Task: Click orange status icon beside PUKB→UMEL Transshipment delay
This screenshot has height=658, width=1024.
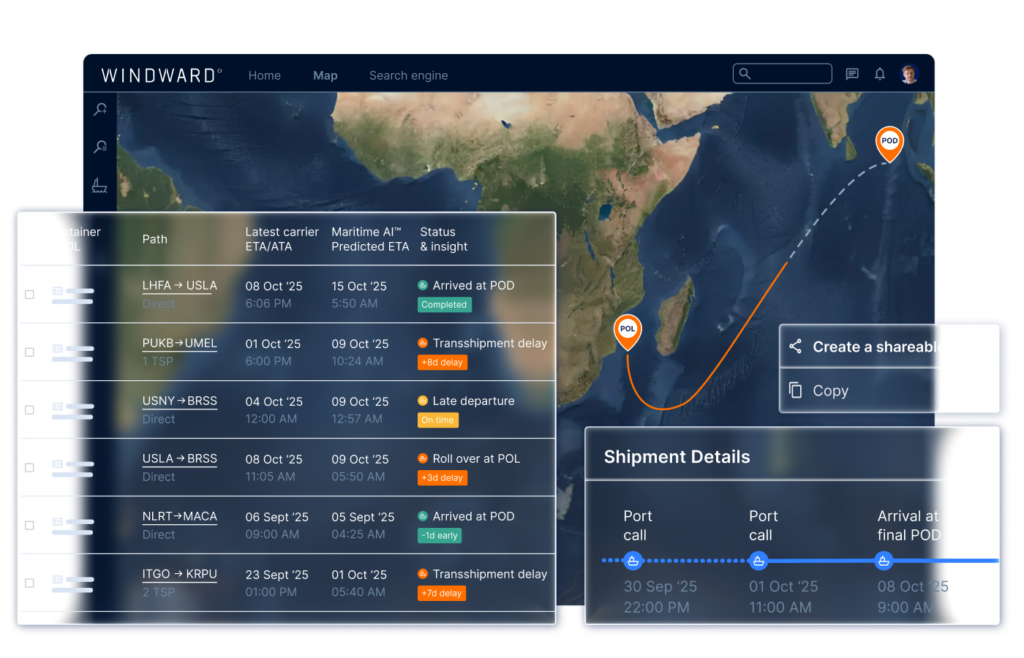Action: coord(423,343)
